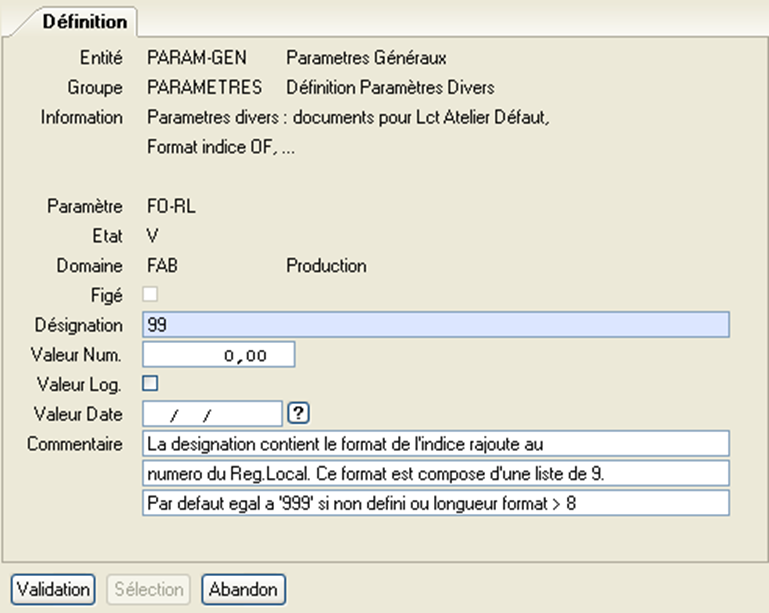Click the PARAM-GEN entity value

[x=196, y=57]
